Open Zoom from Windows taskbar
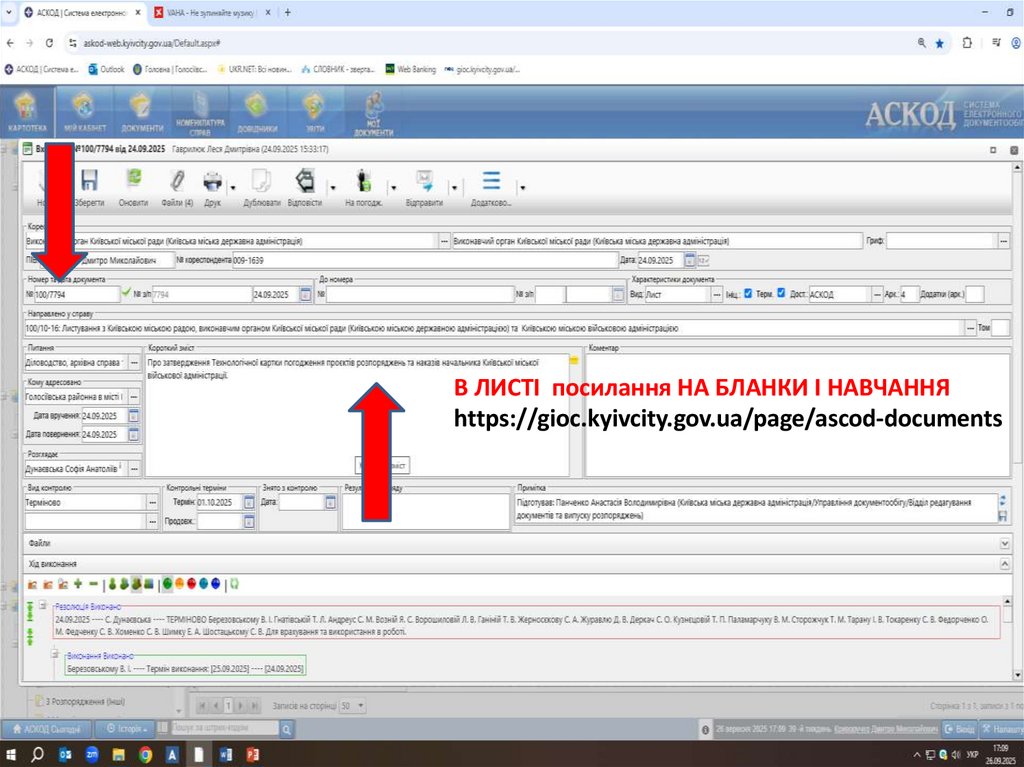Screen dimensions: 1024x767 coord(91,755)
